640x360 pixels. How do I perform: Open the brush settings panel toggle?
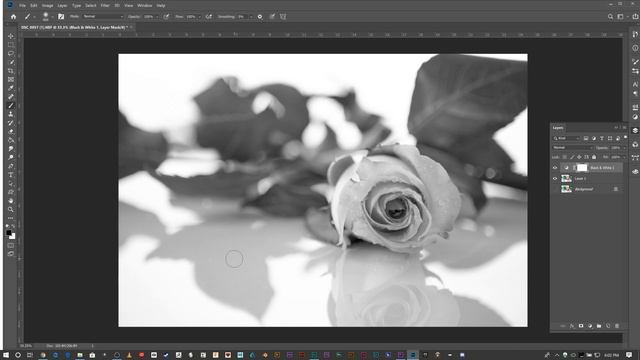[61, 17]
